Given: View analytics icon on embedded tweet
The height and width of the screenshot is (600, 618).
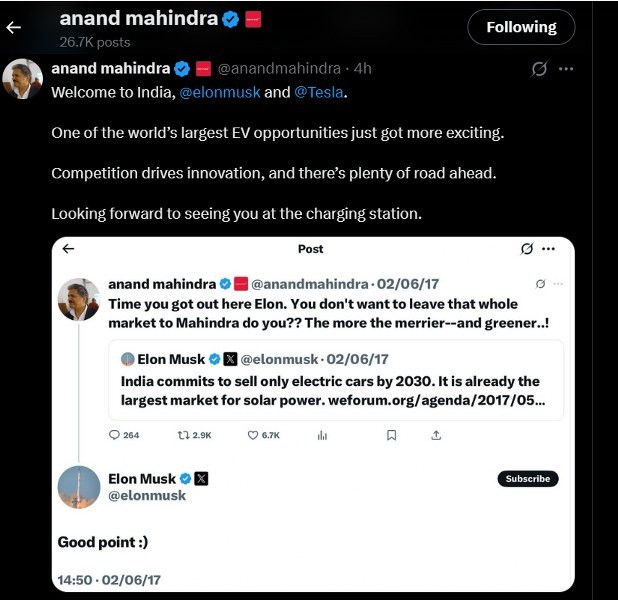Looking at the screenshot, I should [x=322, y=435].
